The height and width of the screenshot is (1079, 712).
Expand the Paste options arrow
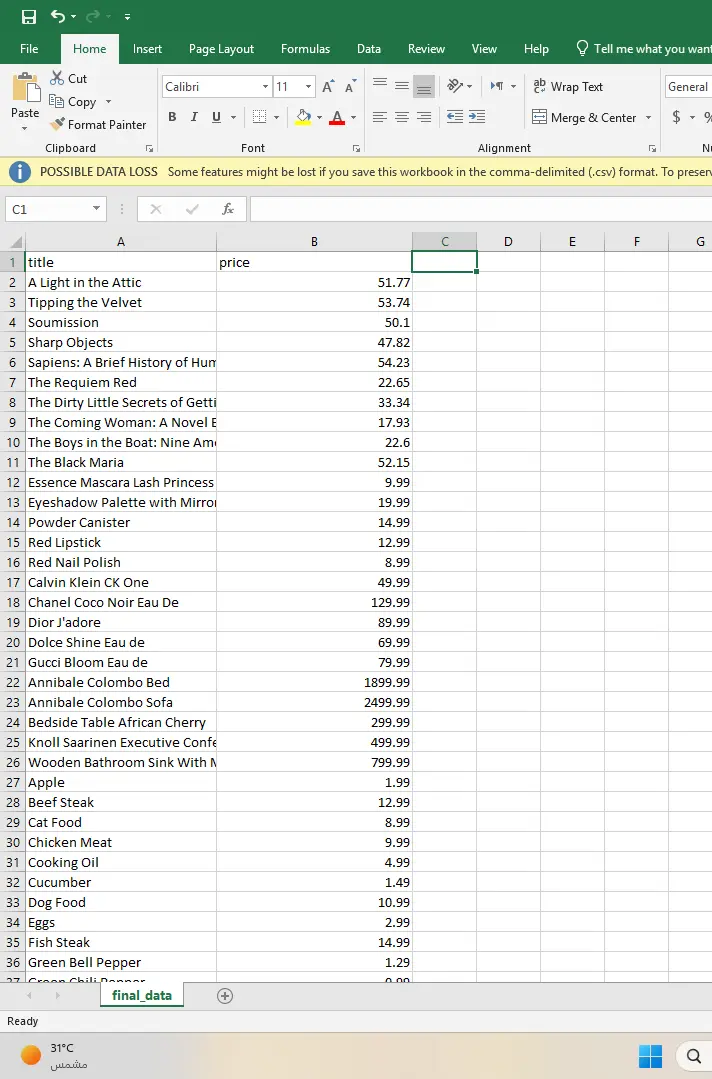click(x=25, y=129)
